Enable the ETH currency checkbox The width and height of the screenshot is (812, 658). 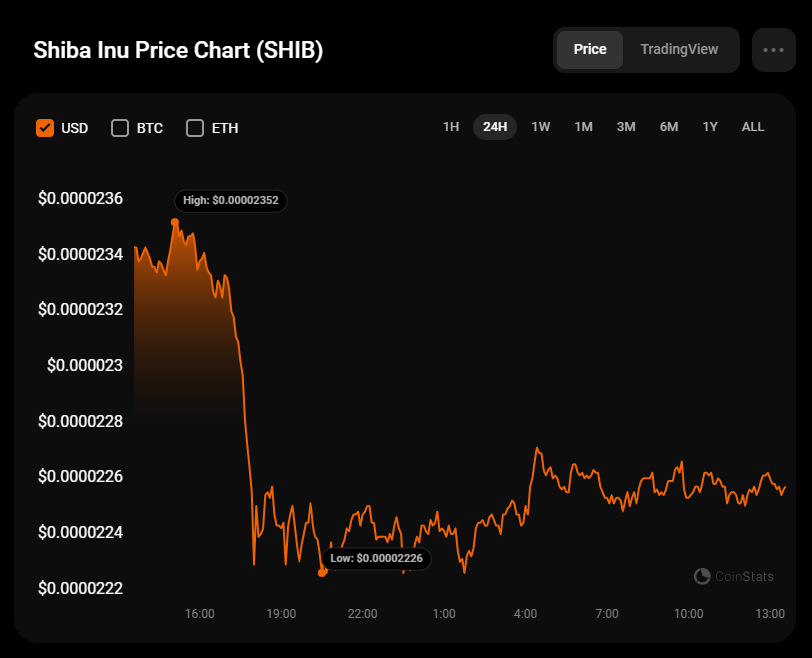tap(195, 128)
